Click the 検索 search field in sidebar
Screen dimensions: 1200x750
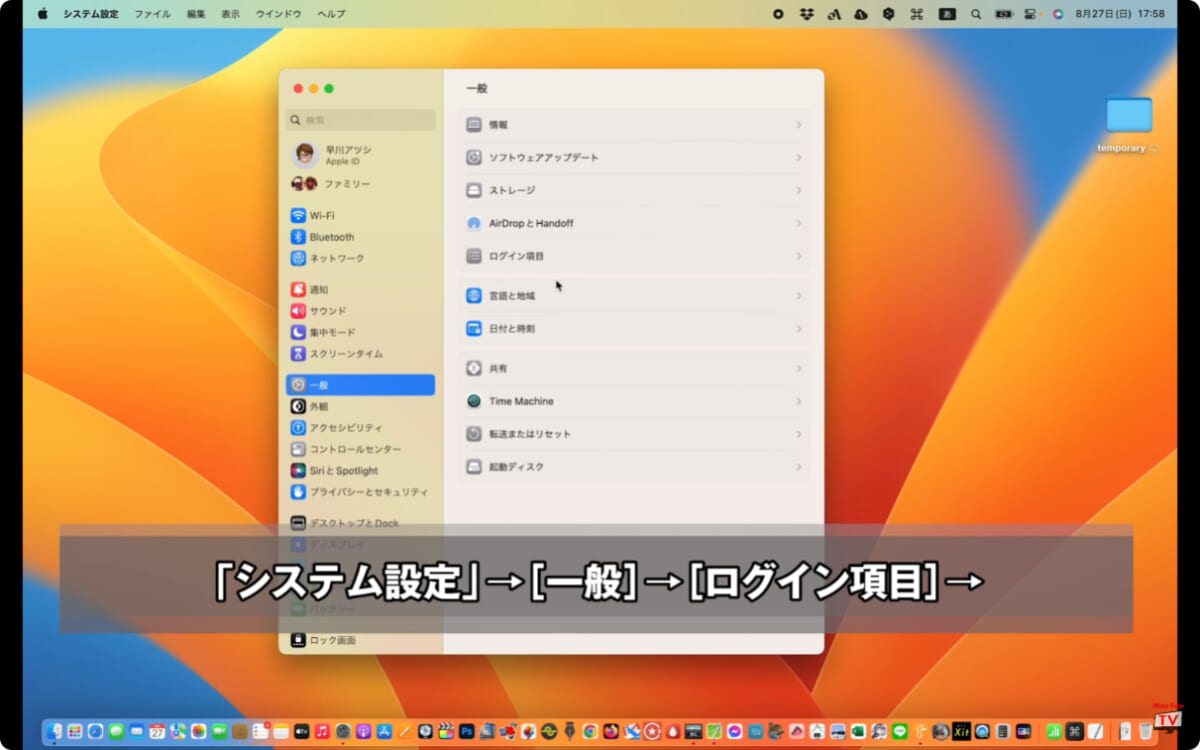tap(360, 120)
